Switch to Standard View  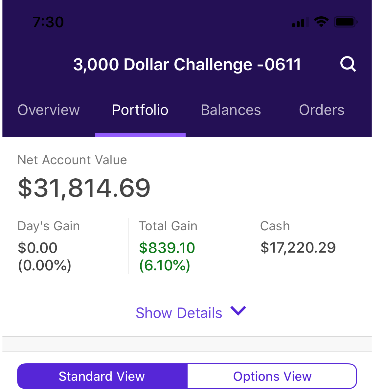tap(102, 376)
